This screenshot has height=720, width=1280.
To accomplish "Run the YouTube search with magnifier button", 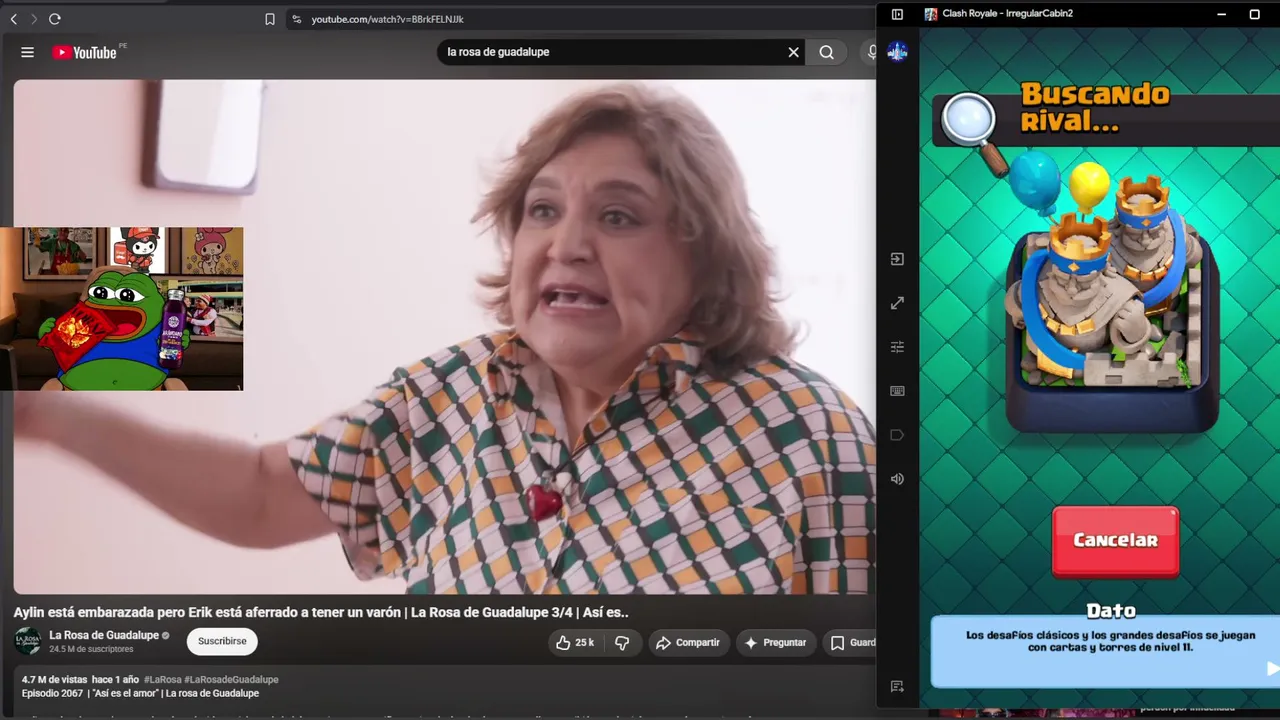I will pos(826,52).
